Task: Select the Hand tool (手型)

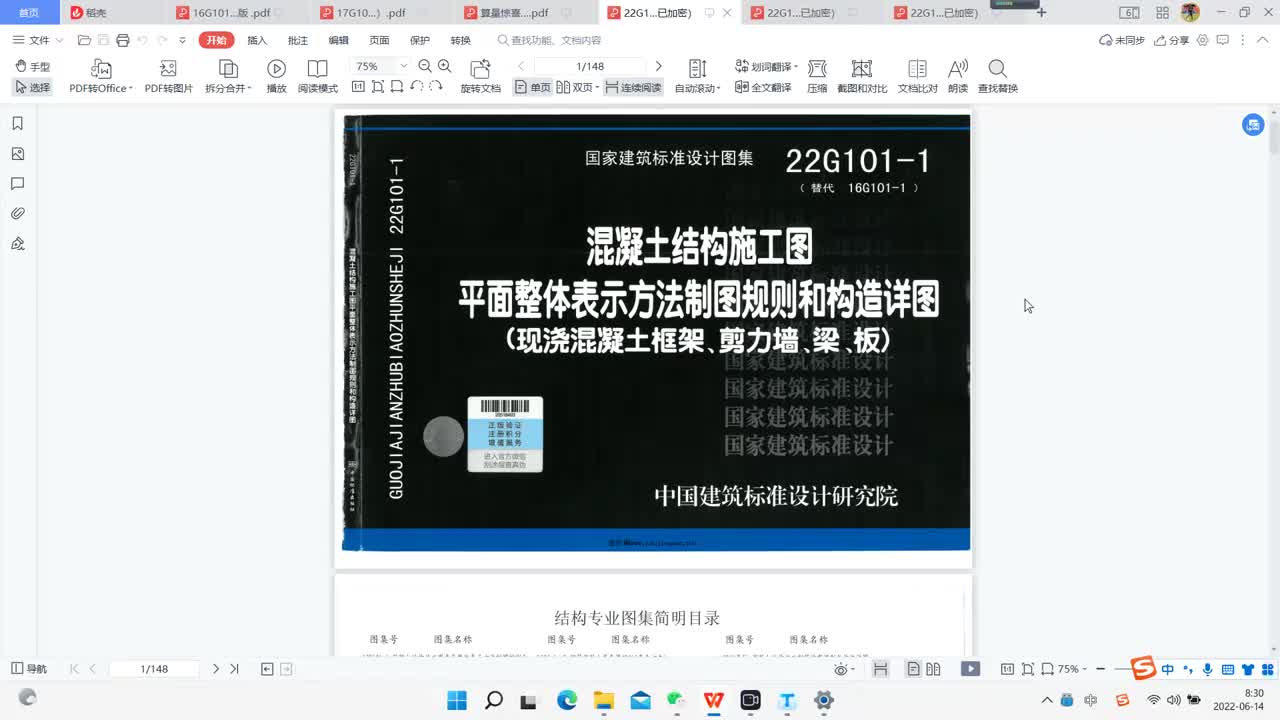Action: coord(33,67)
